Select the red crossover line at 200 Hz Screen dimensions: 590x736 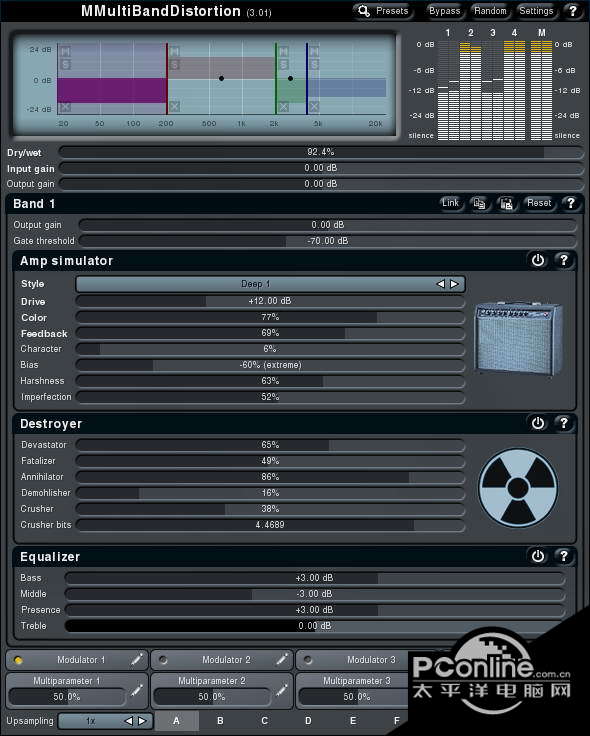[x=167, y=79]
